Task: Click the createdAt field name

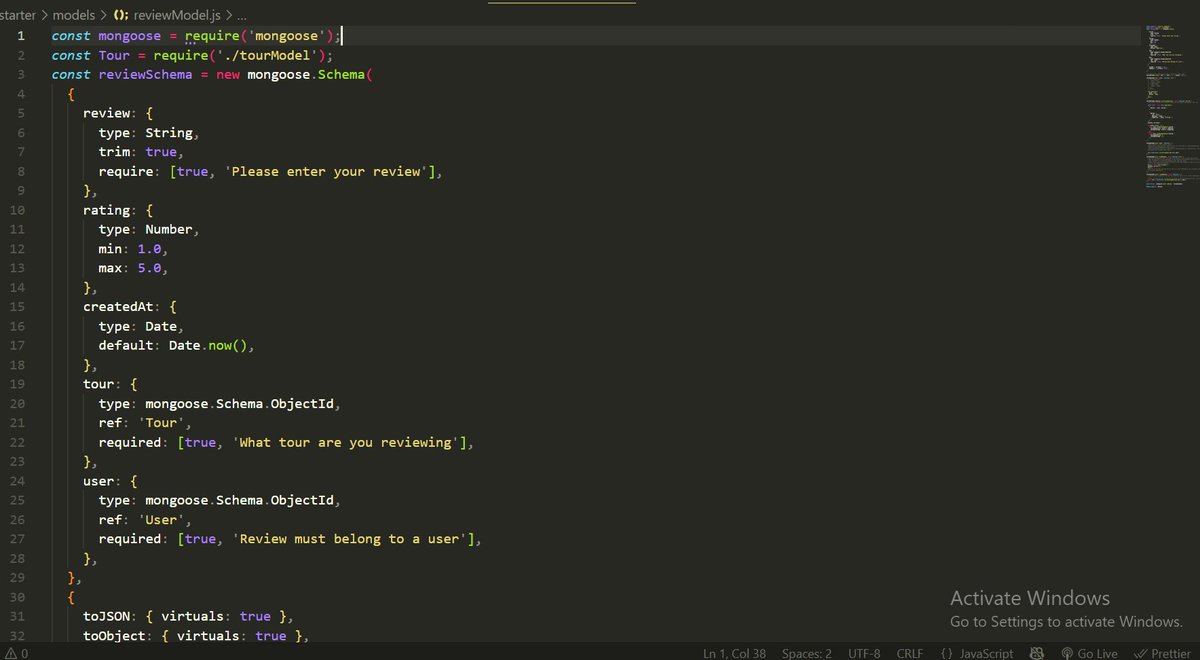Action: [x=118, y=306]
